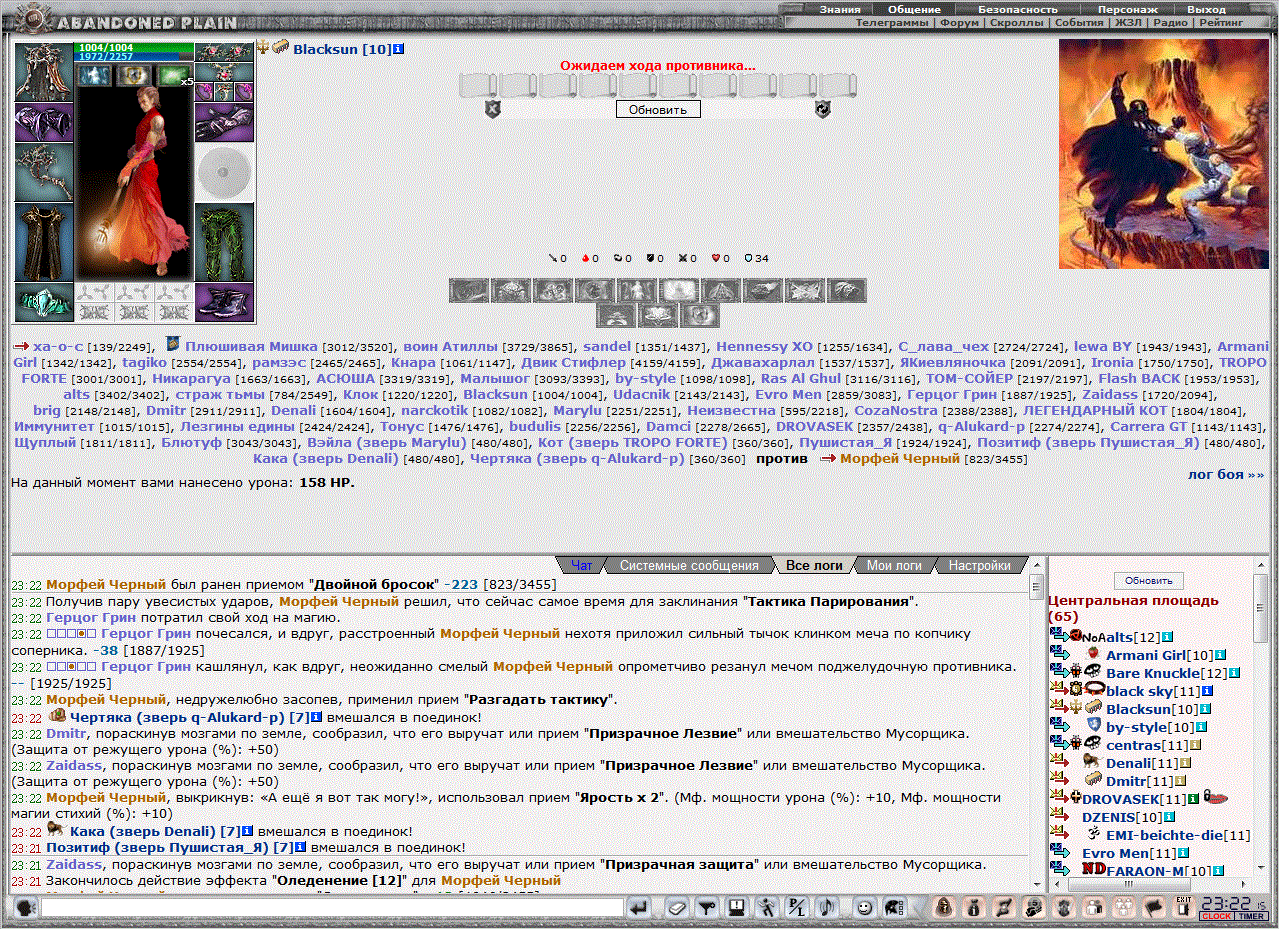Click the Выход menu item
The height and width of the screenshot is (929, 1279).
[x=1206, y=9]
